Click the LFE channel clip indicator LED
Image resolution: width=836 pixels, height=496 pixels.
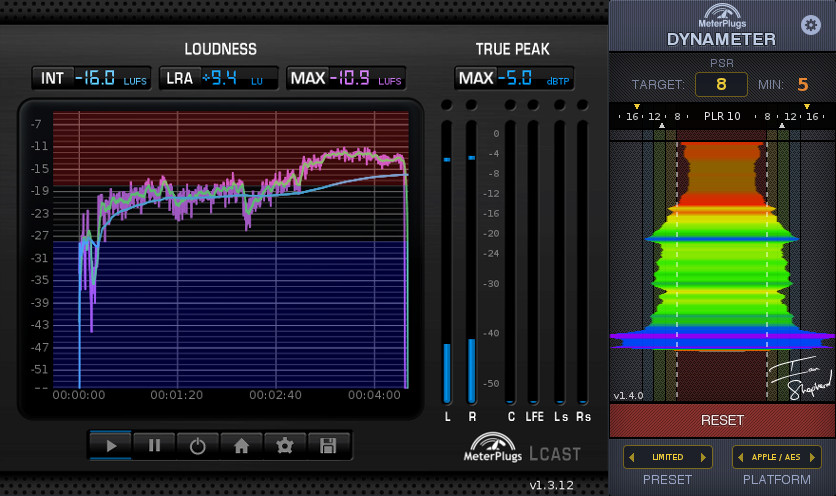pos(533,105)
